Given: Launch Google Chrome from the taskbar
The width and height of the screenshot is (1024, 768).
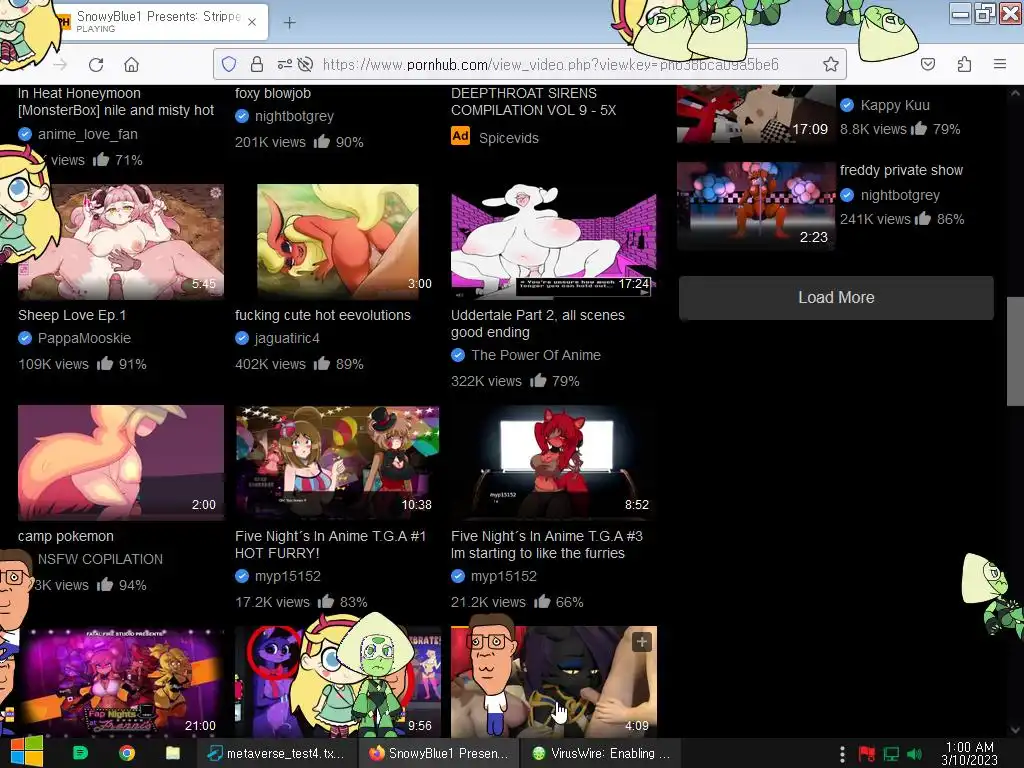Looking at the screenshot, I should point(127,753).
